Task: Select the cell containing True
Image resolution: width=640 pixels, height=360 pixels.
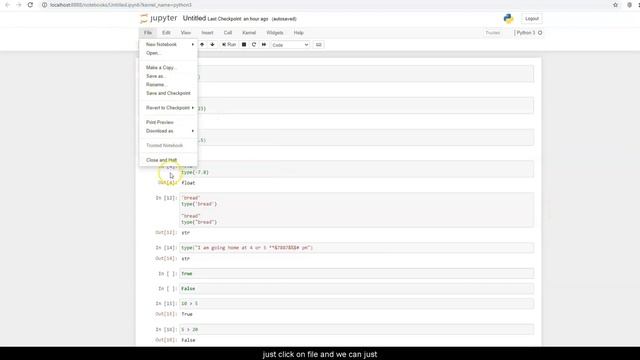Action: pyautogui.click(x=356, y=273)
